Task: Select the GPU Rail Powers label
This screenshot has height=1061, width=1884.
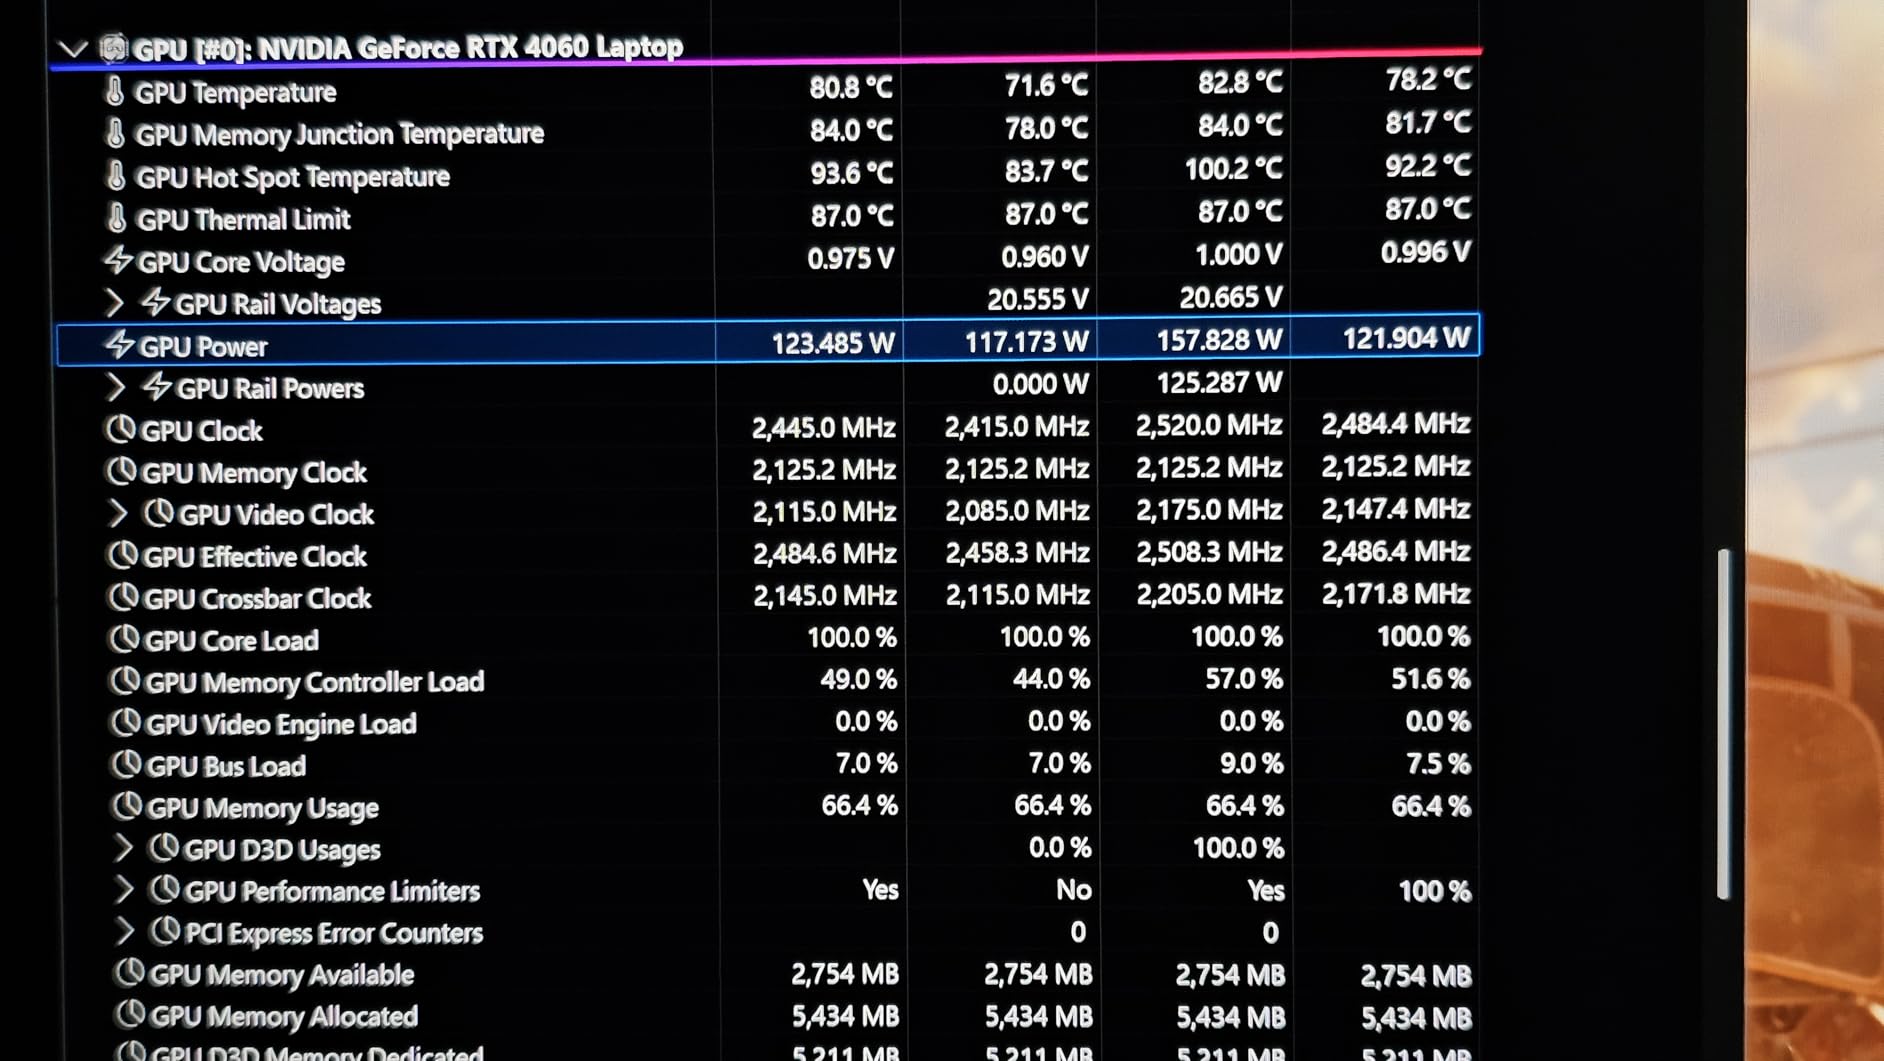Action: pyautogui.click(x=270, y=388)
